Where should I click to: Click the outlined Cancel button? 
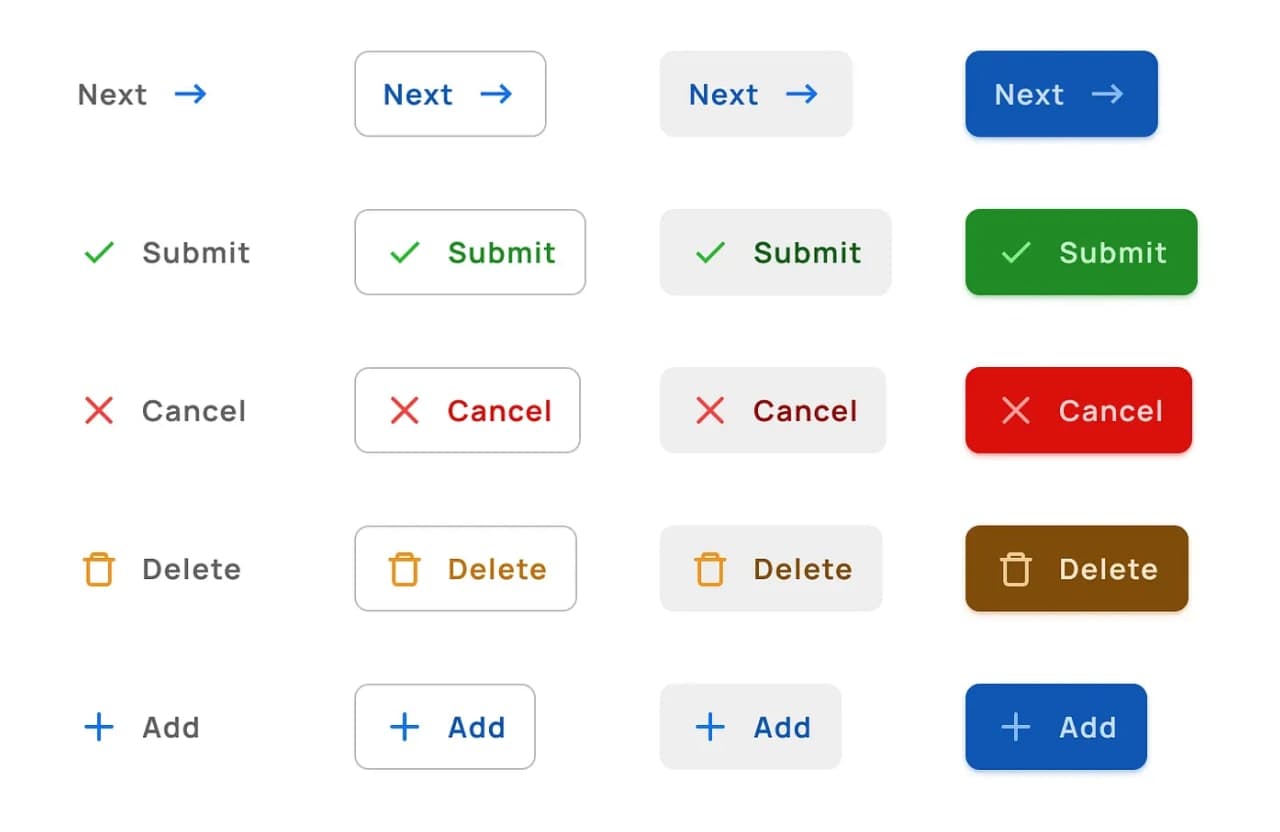(467, 410)
